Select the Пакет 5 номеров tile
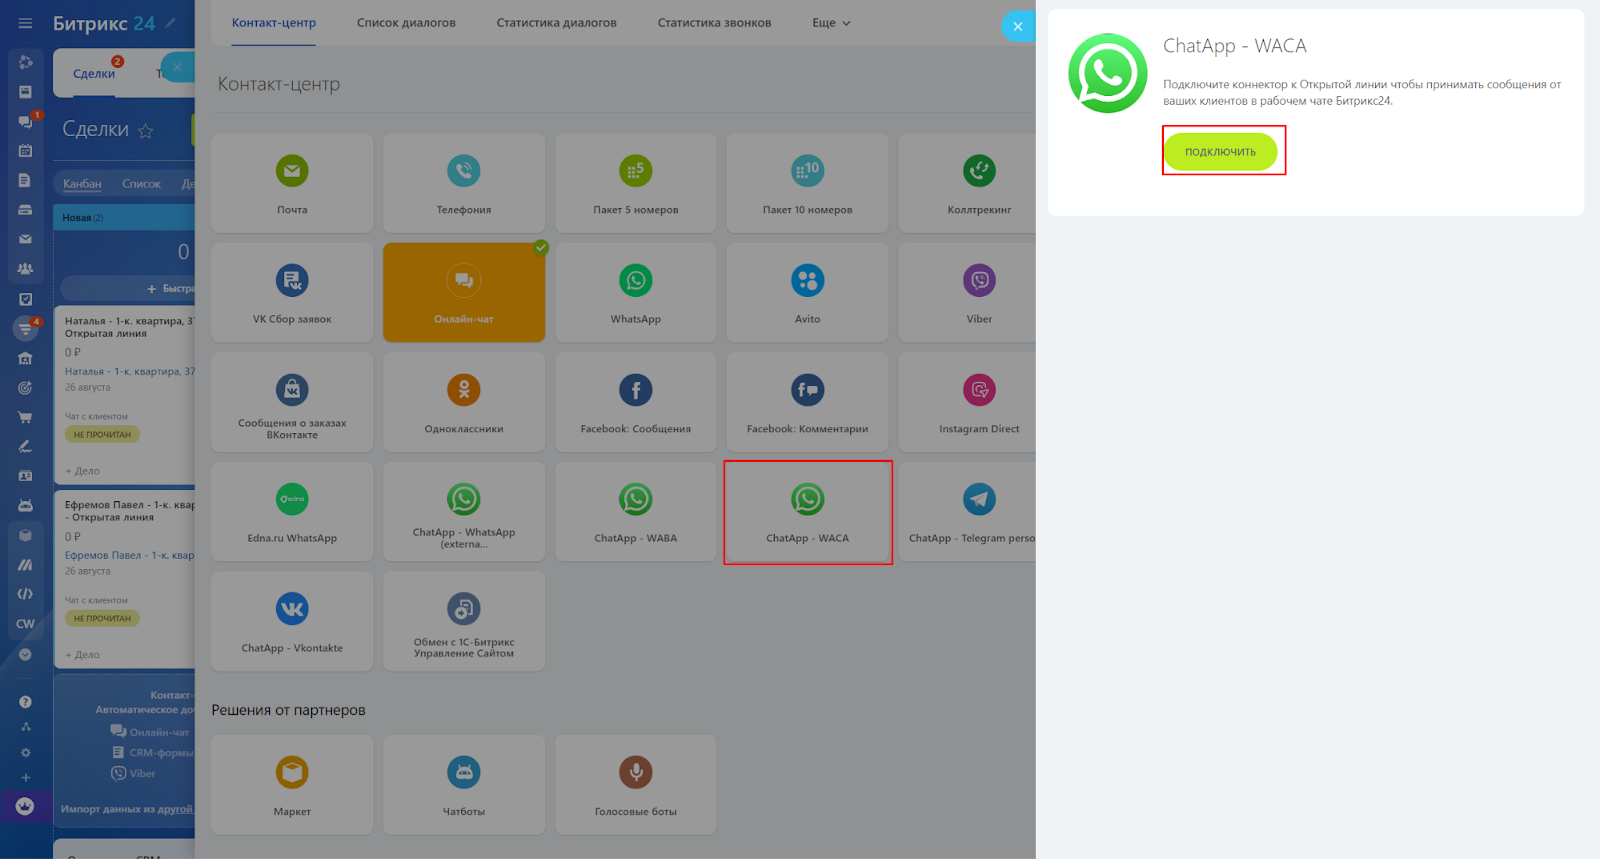Image resolution: width=1600 pixels, height=859 pixels. [636, 184]
